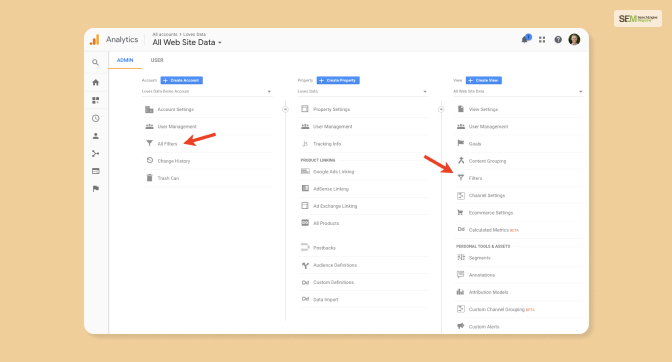
Task: Open the Account selection dropdown
Action: point(207,91)
